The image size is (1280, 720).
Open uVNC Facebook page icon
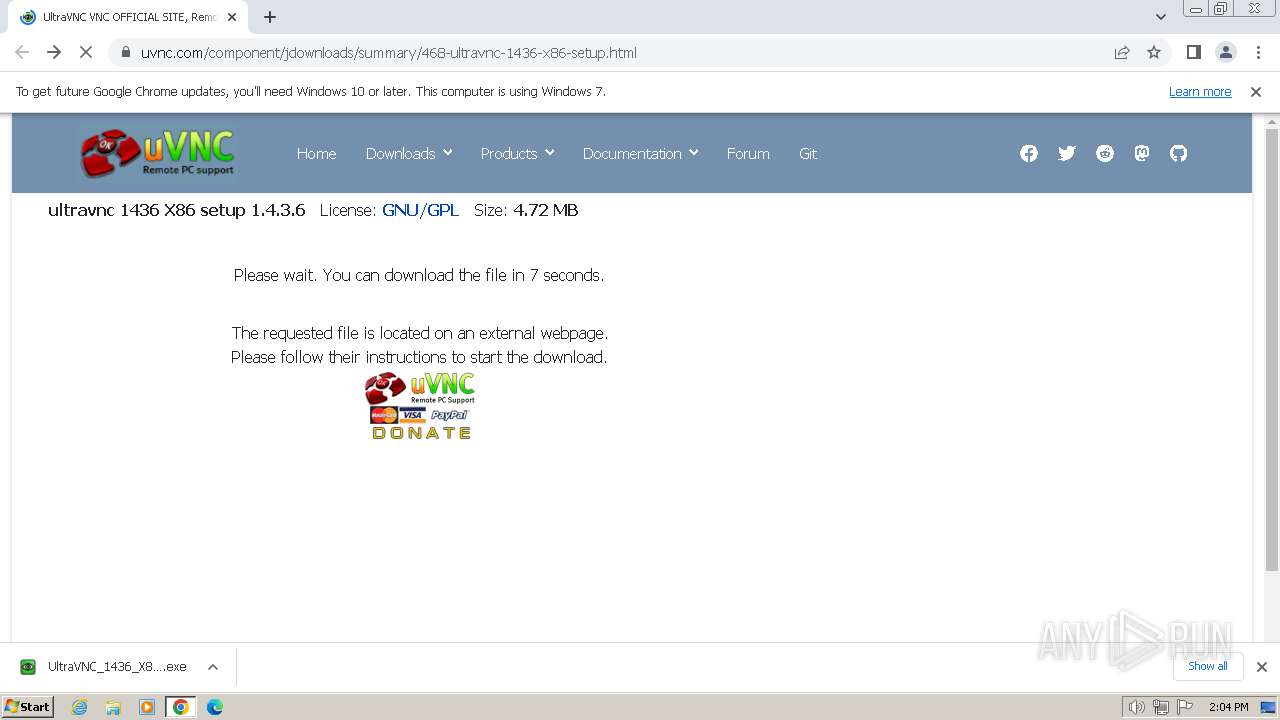tap(1029, 153)
